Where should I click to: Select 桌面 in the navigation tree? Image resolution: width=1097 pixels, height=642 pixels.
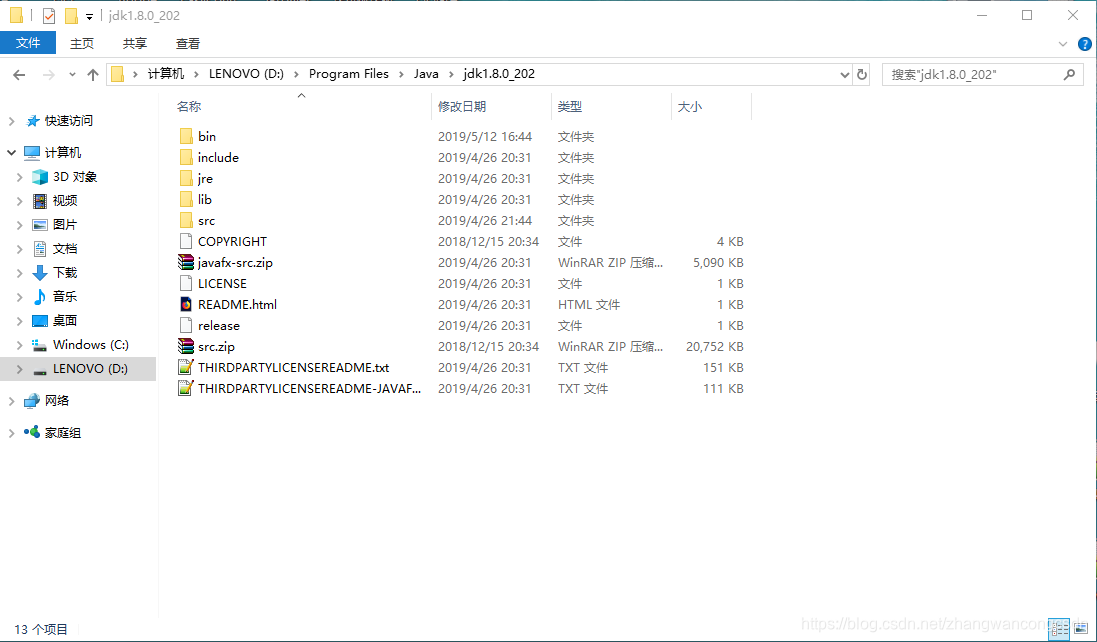(x=64, y=320)
